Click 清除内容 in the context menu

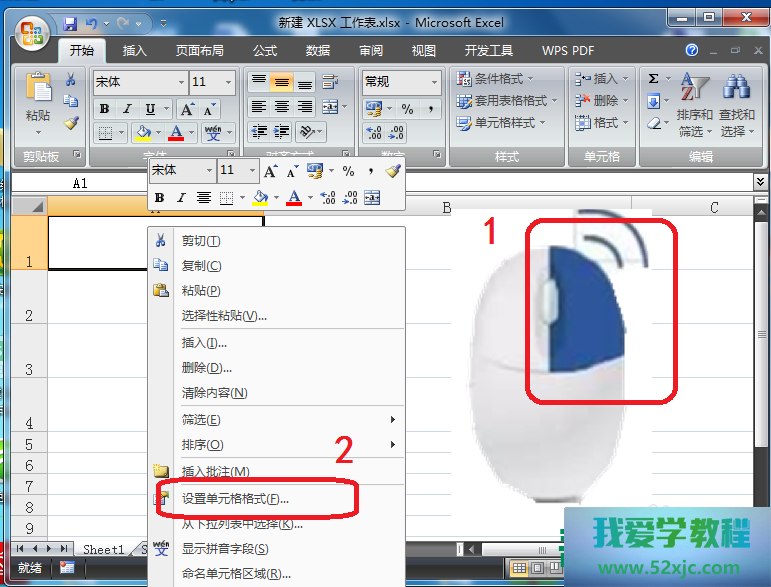(x=214, y=393)
